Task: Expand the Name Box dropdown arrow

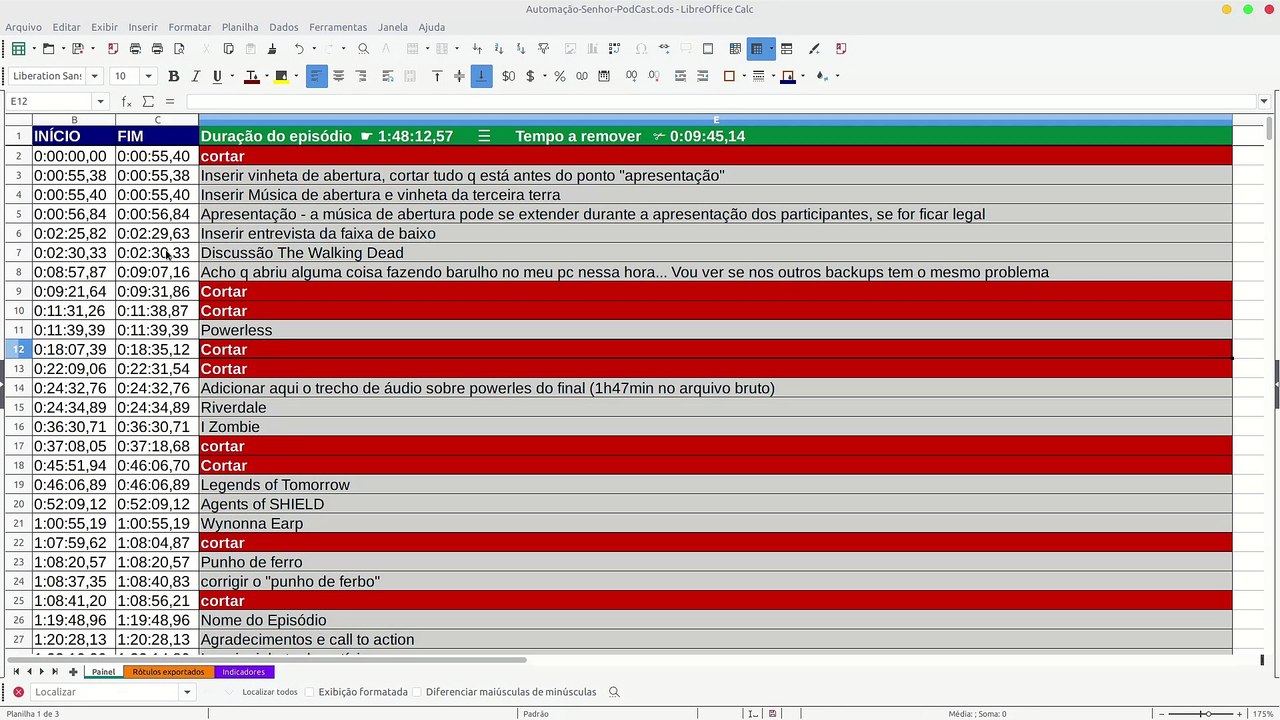Action: (x=100, y=101)
